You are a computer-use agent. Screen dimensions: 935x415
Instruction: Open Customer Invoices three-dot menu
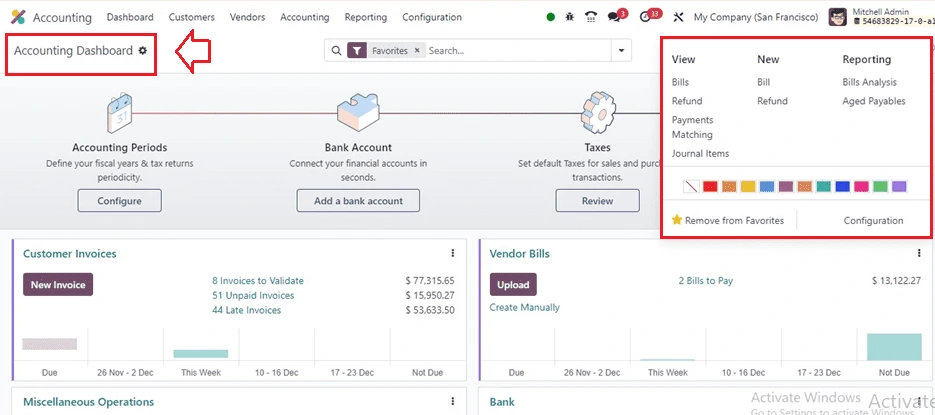tap(452, 254)
